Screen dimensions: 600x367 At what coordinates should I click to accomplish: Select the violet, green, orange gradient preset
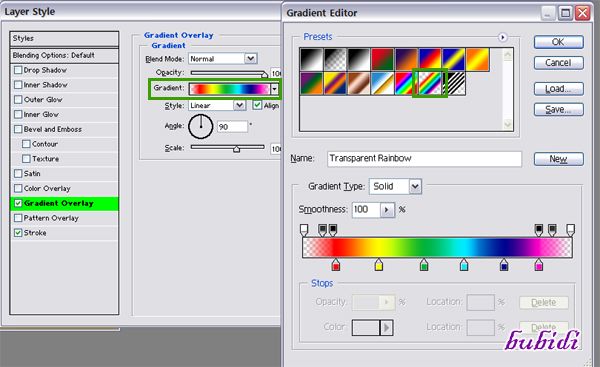click(311, 83)
